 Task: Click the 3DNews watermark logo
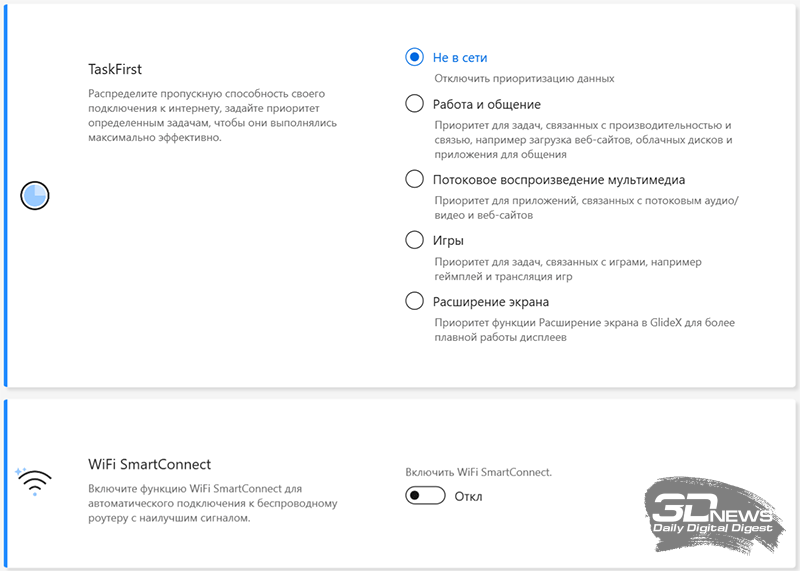tap(714, 515)
